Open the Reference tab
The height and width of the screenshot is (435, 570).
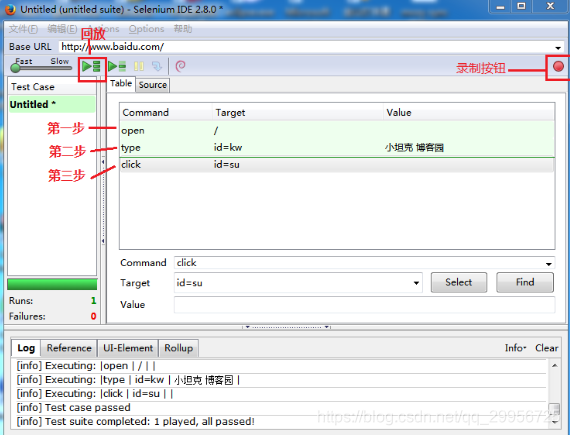tap(69, 348)
